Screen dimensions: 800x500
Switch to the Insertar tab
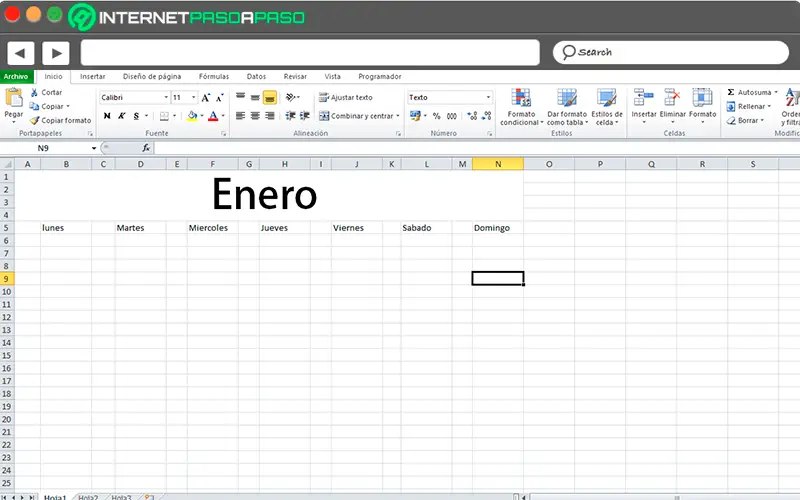92,77
